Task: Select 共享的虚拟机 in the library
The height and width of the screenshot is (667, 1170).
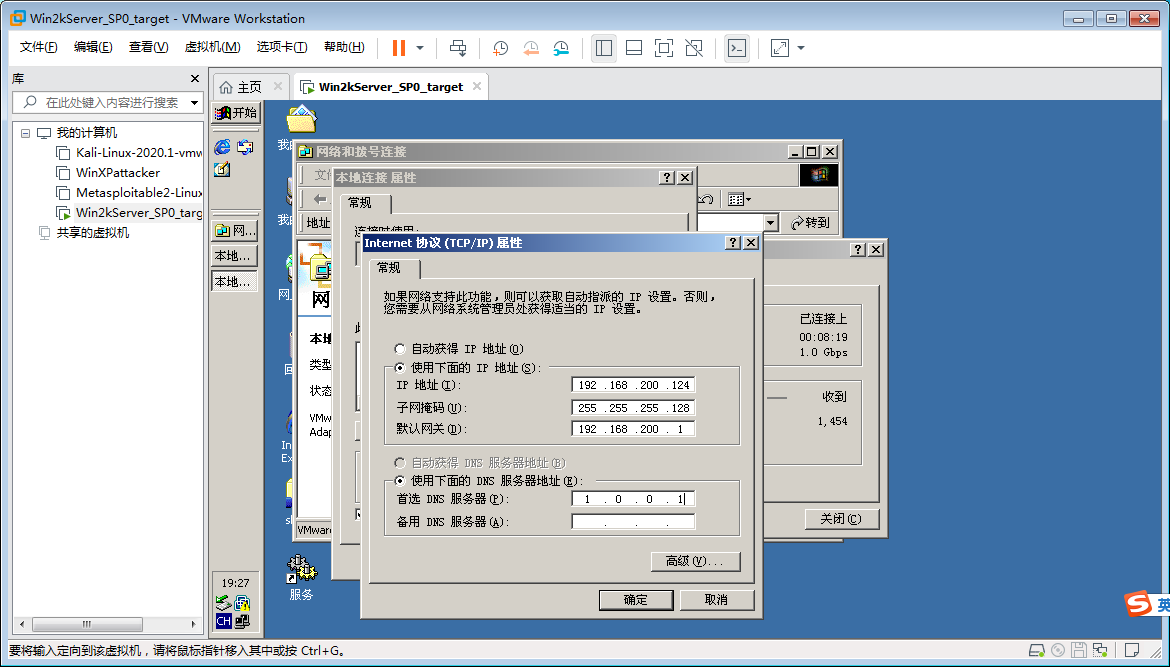Action: 84,233
